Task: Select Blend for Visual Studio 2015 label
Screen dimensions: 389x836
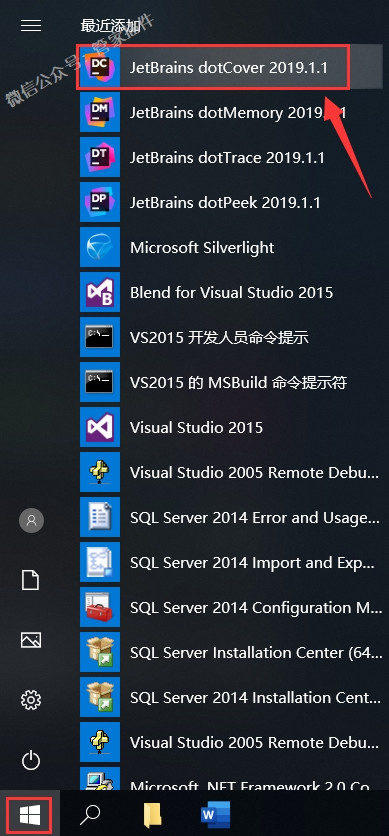Action: click(x=232, y=292)
